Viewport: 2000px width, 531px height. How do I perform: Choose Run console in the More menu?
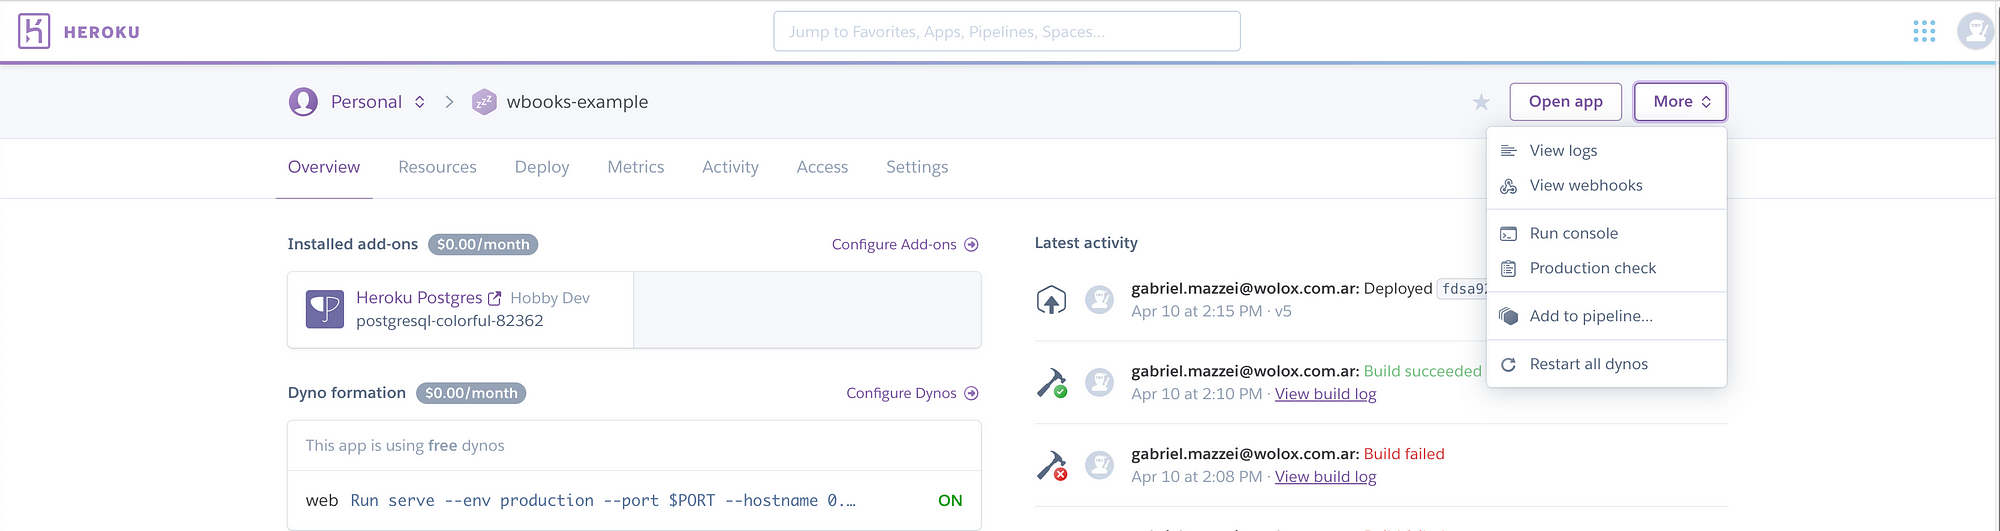(x=1606, y=234)
